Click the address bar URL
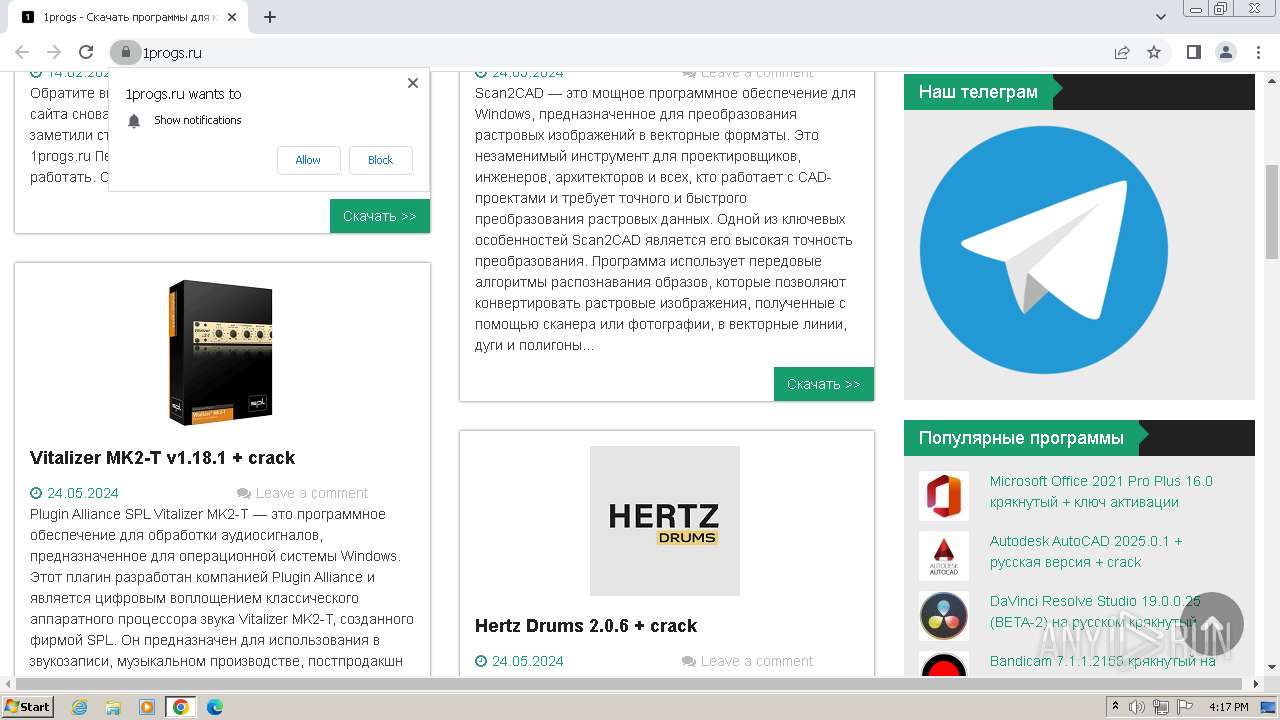The width and height of the screenshot is (1280, 720). point(172,53)
